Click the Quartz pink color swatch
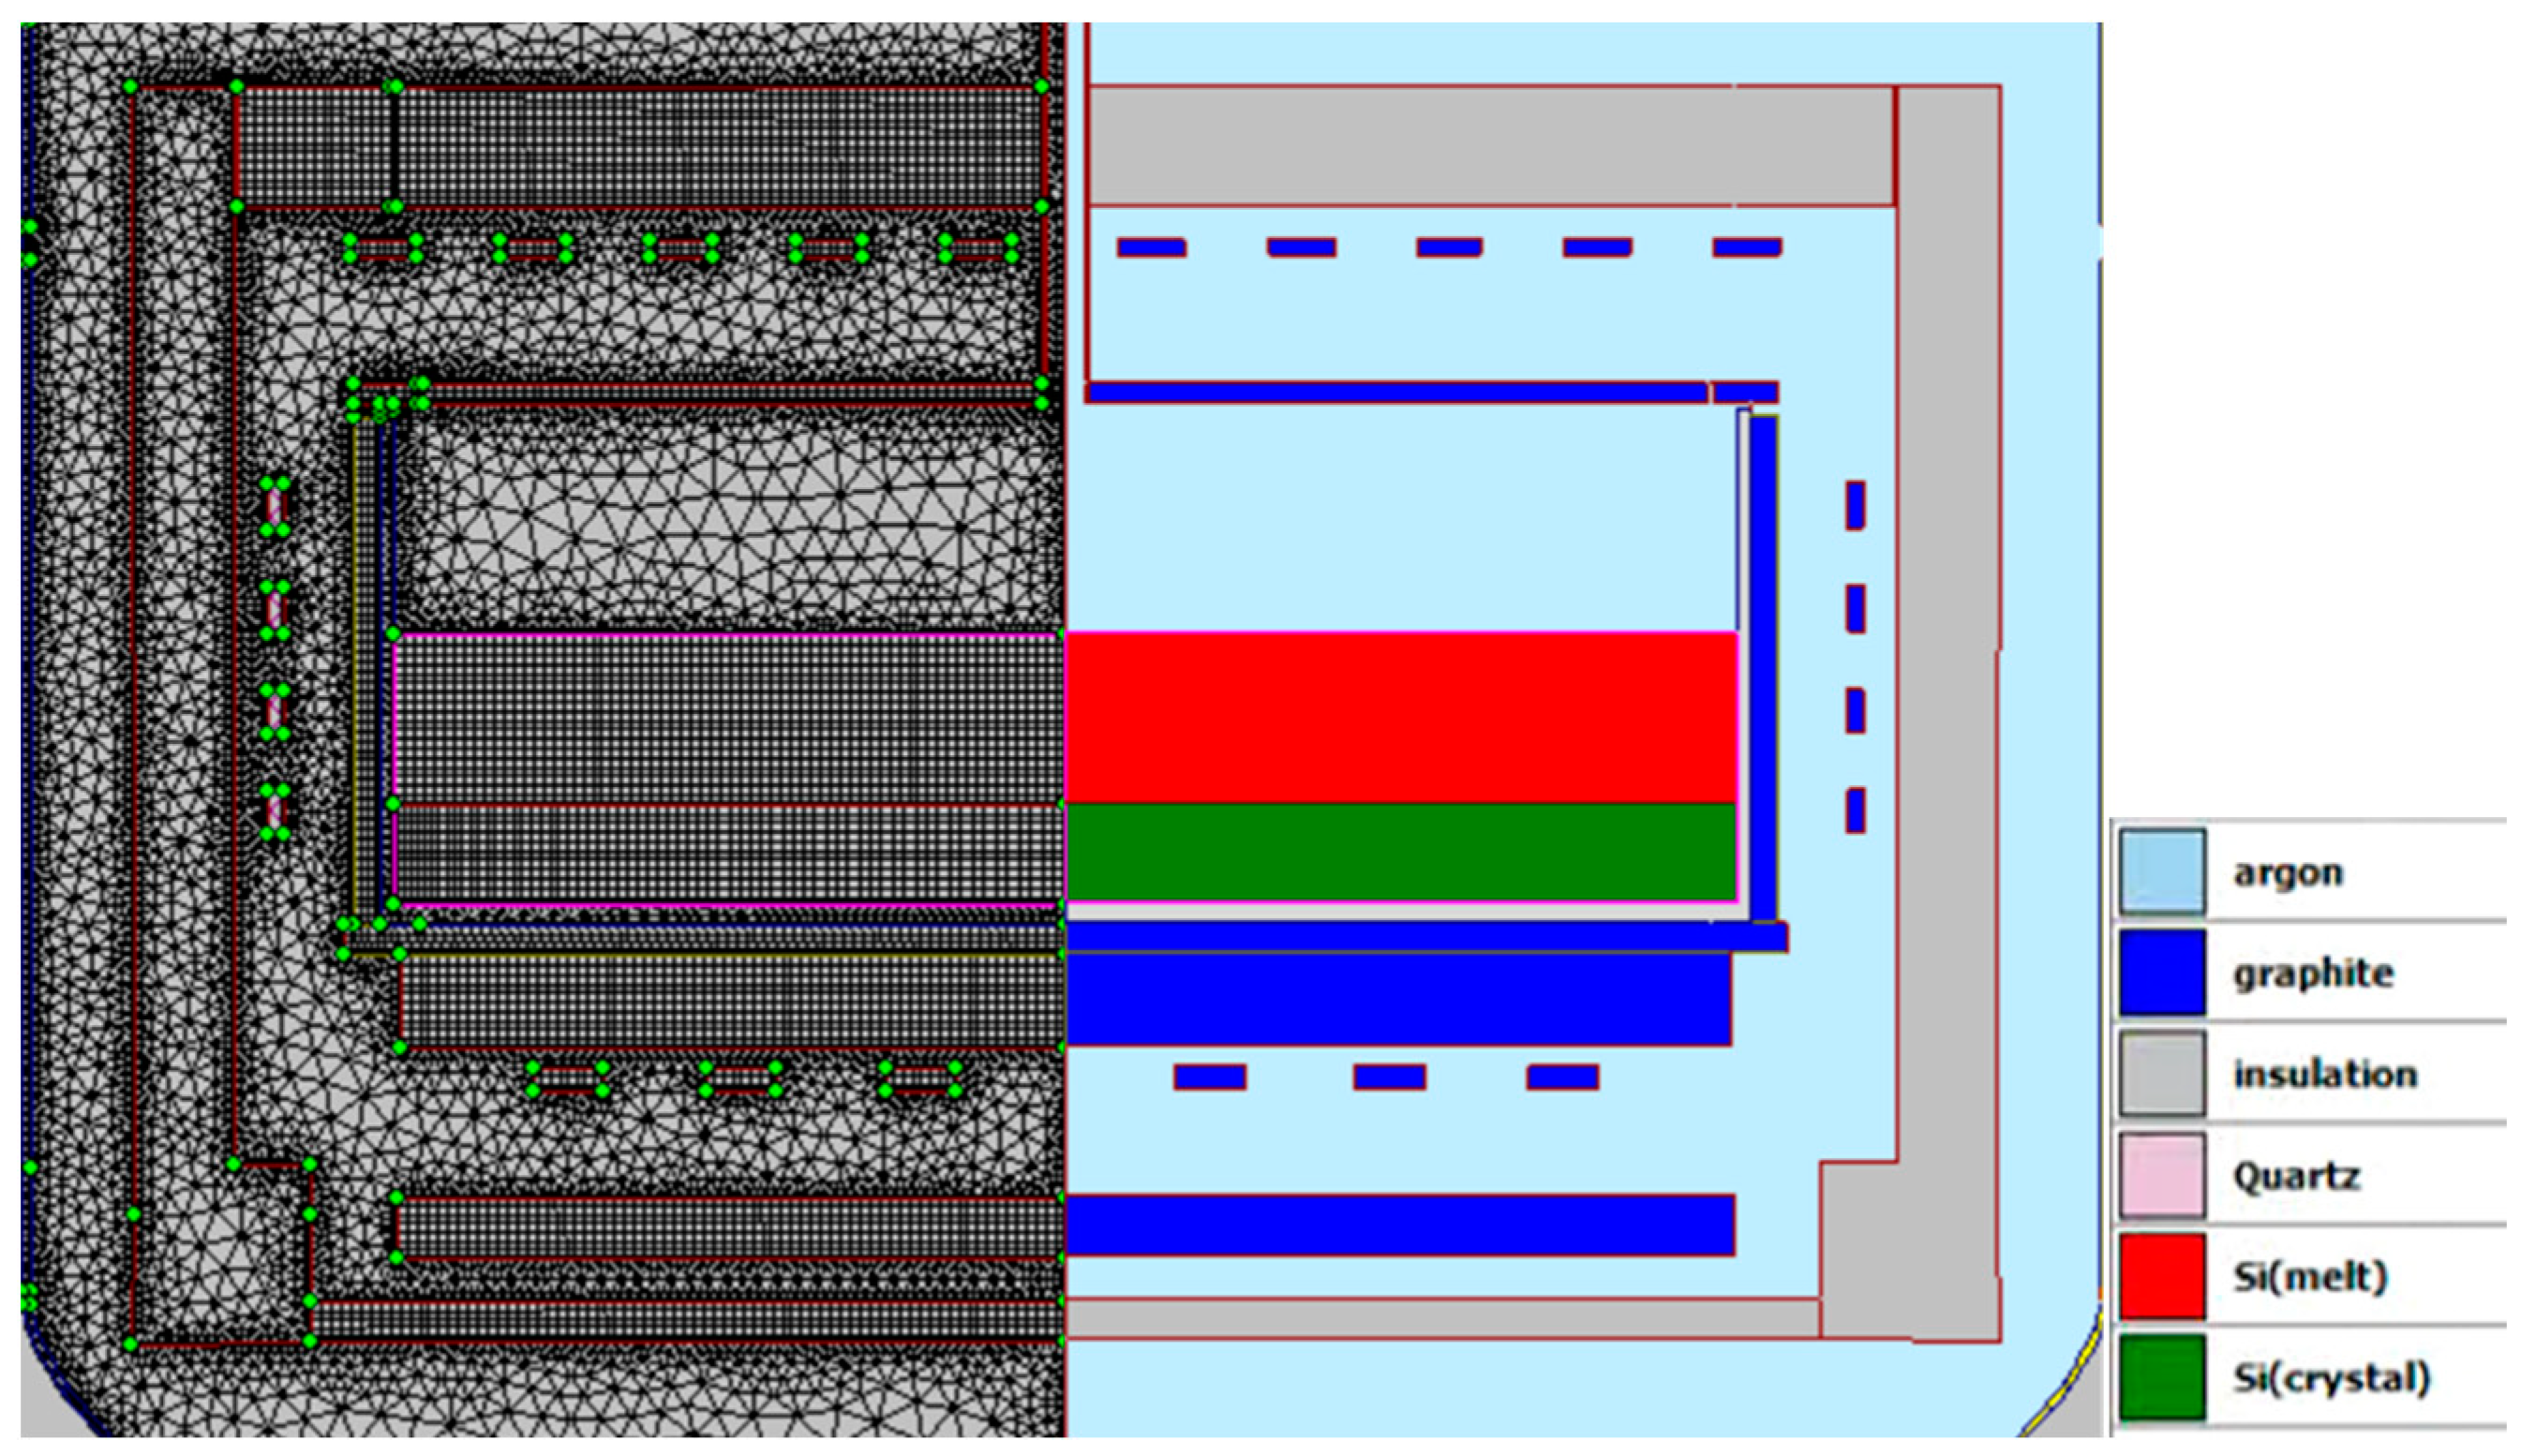This screenshot has height=1456, width=2536. (x=2161, y=1174)
